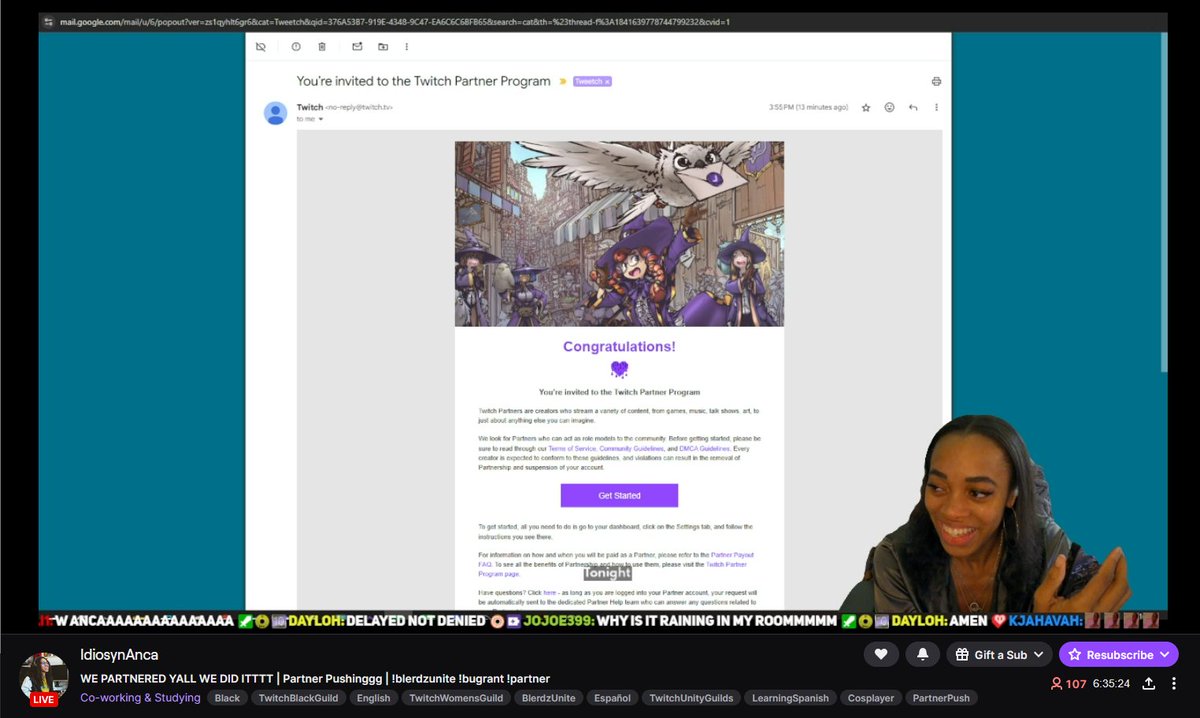Print the Partner Program email

click(936, 81)
